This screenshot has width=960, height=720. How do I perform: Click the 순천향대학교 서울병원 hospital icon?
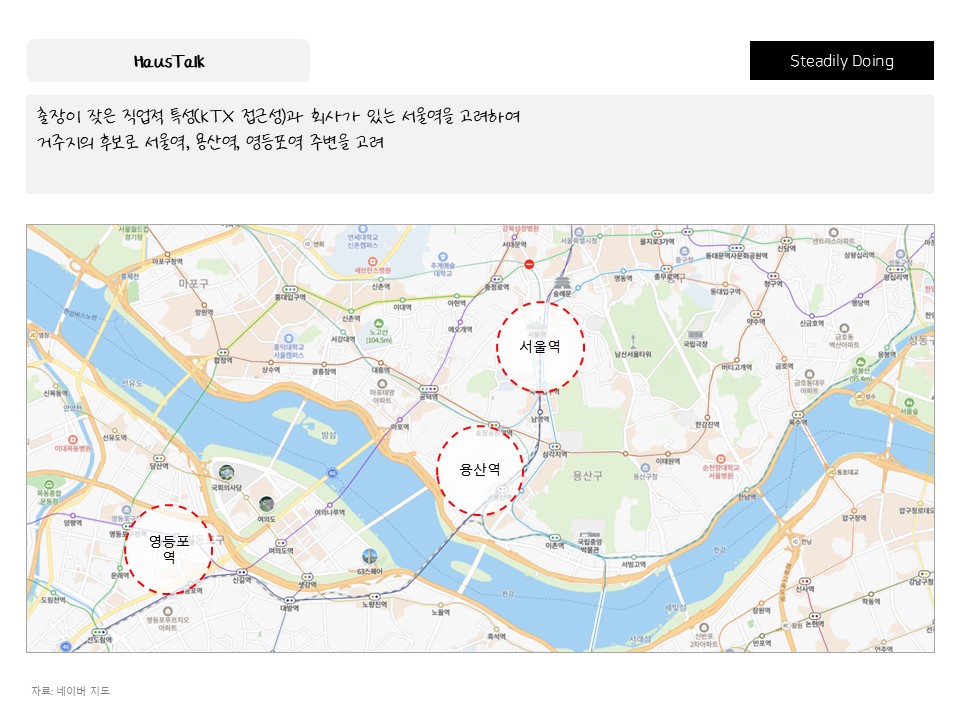pyautogui.click(x=721, y=459)
